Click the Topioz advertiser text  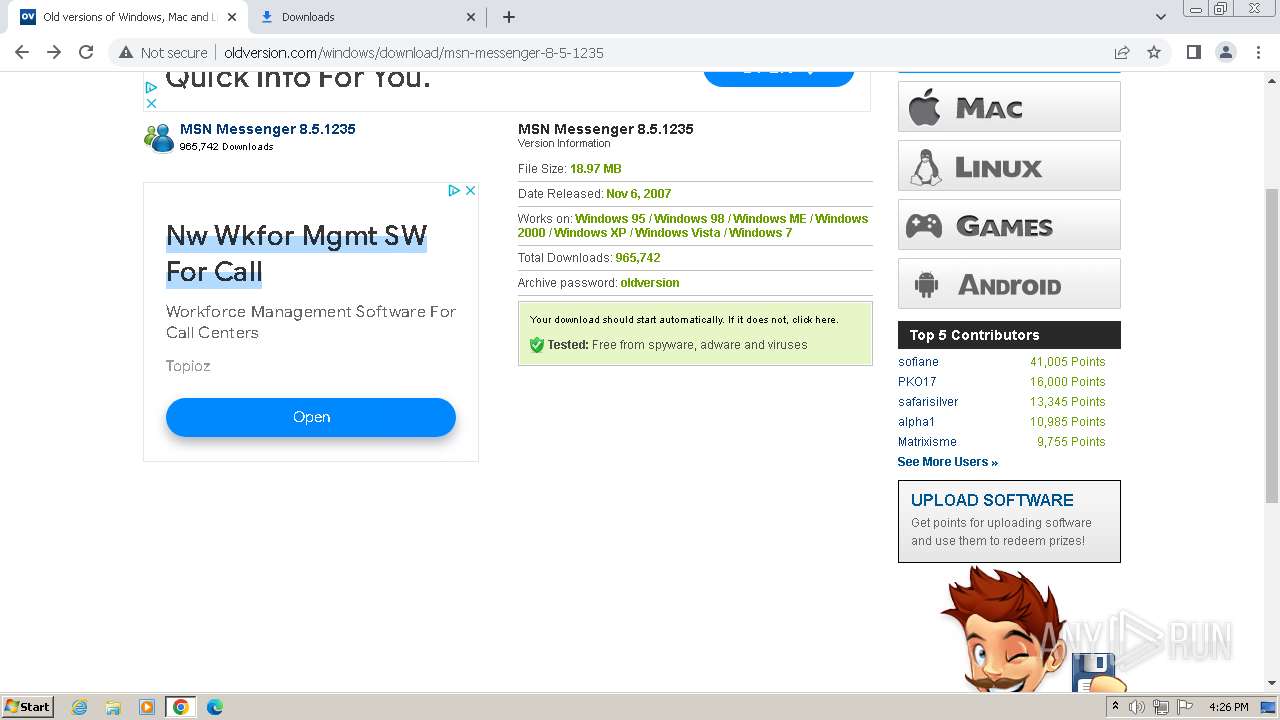[x=188, y=366]
